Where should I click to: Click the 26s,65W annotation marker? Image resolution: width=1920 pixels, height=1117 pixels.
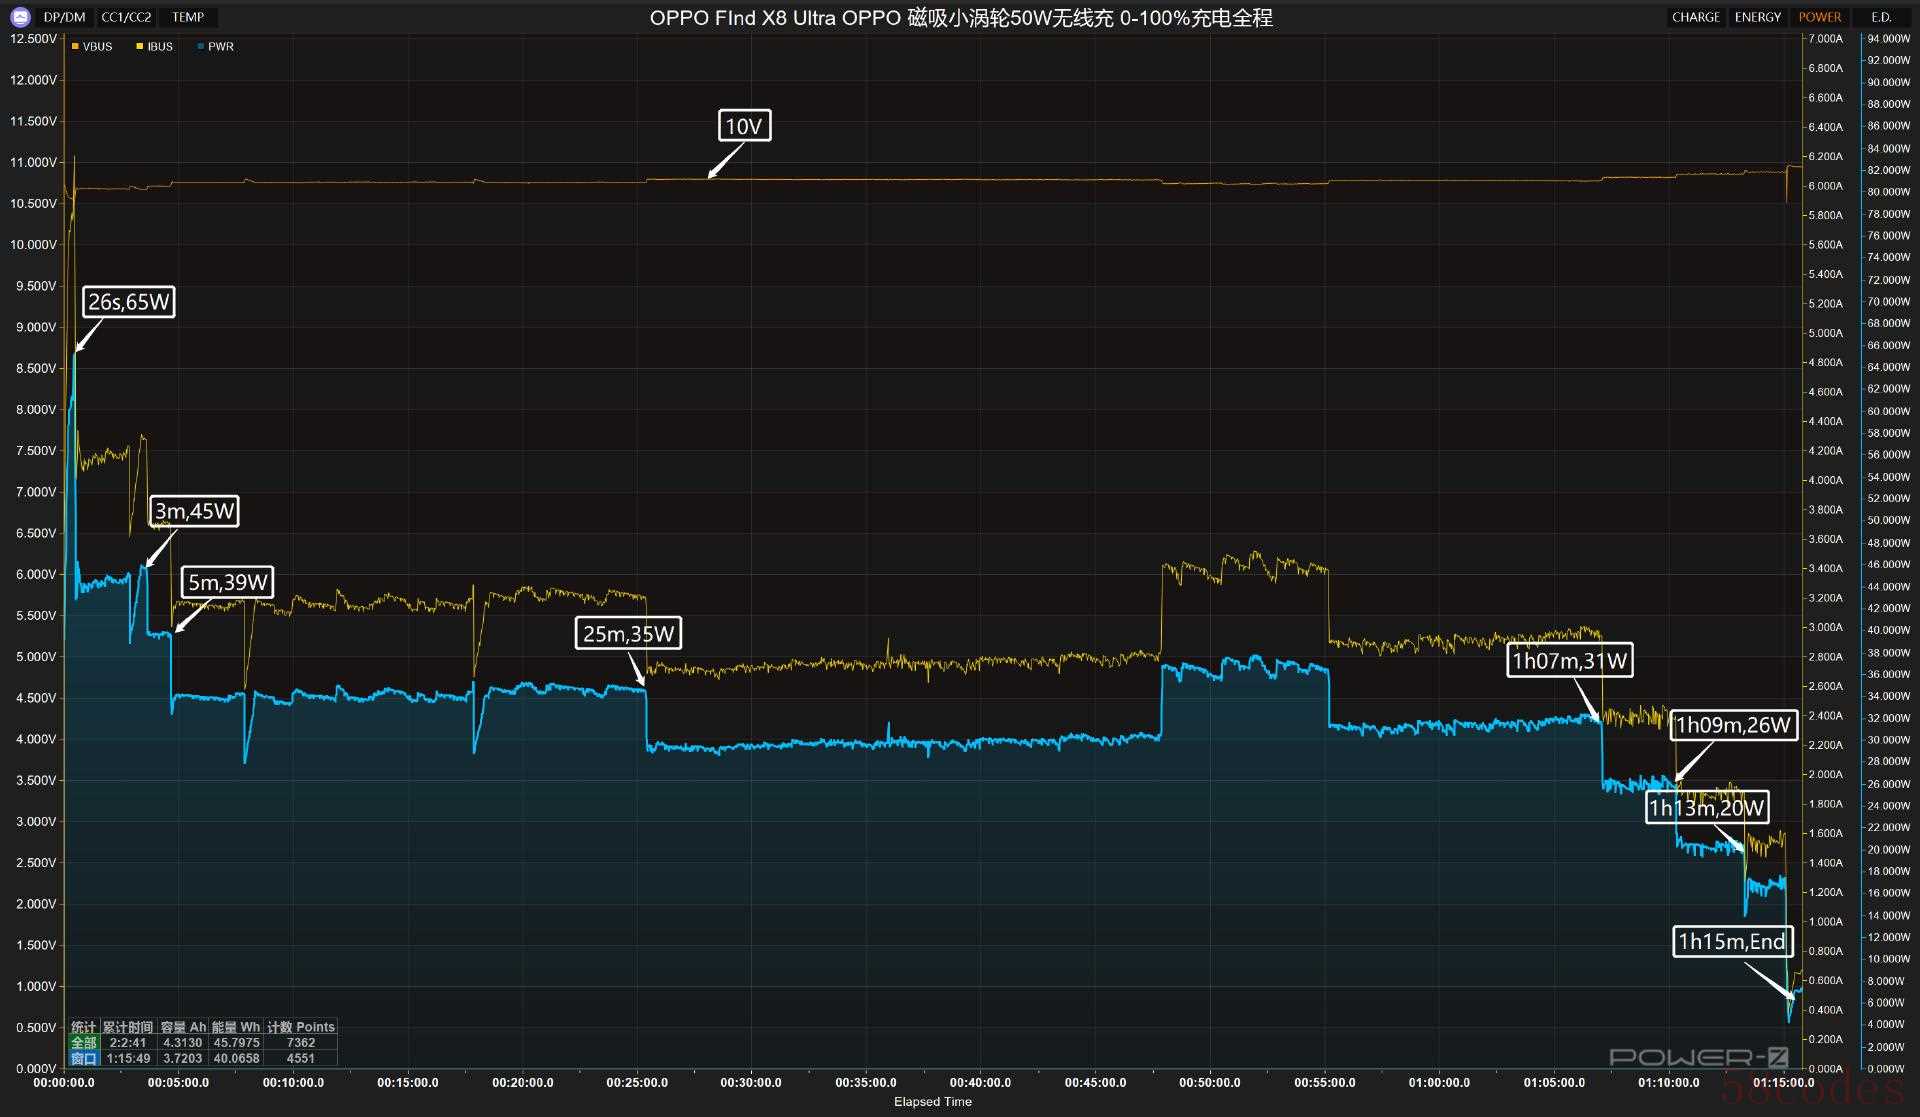tap(129, 302)
